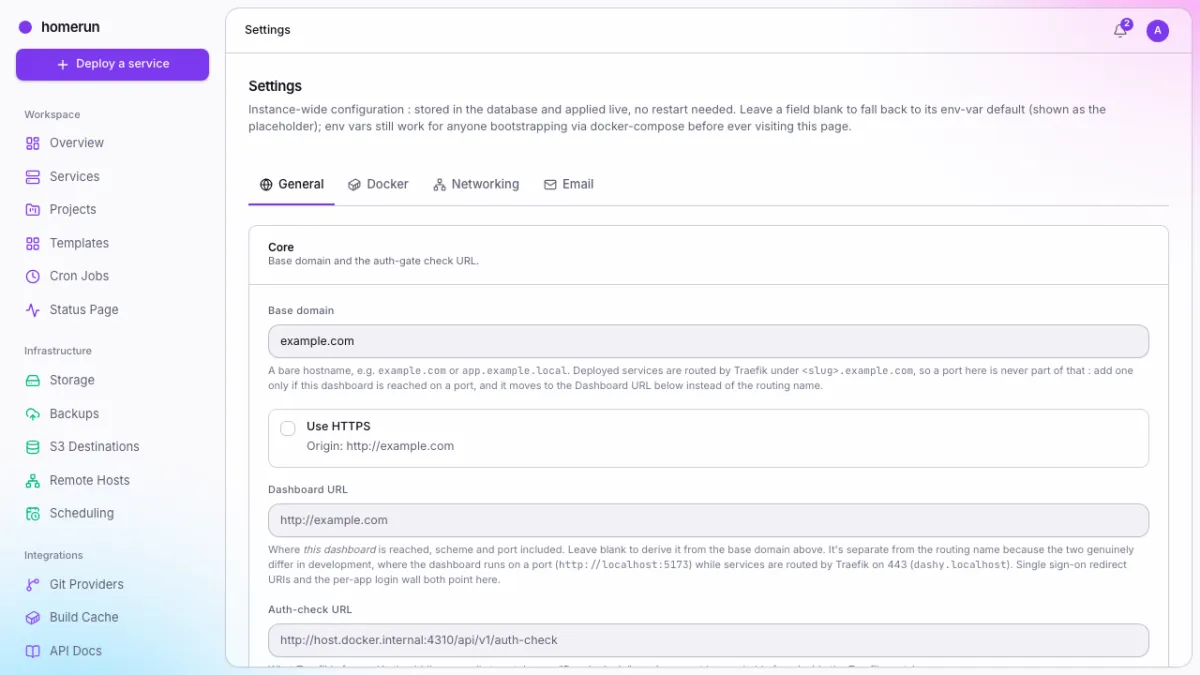Click the 'Settings' breadcrumb in top bar
The width and height of the screenshot is (1200, 675).
point(267,30)
